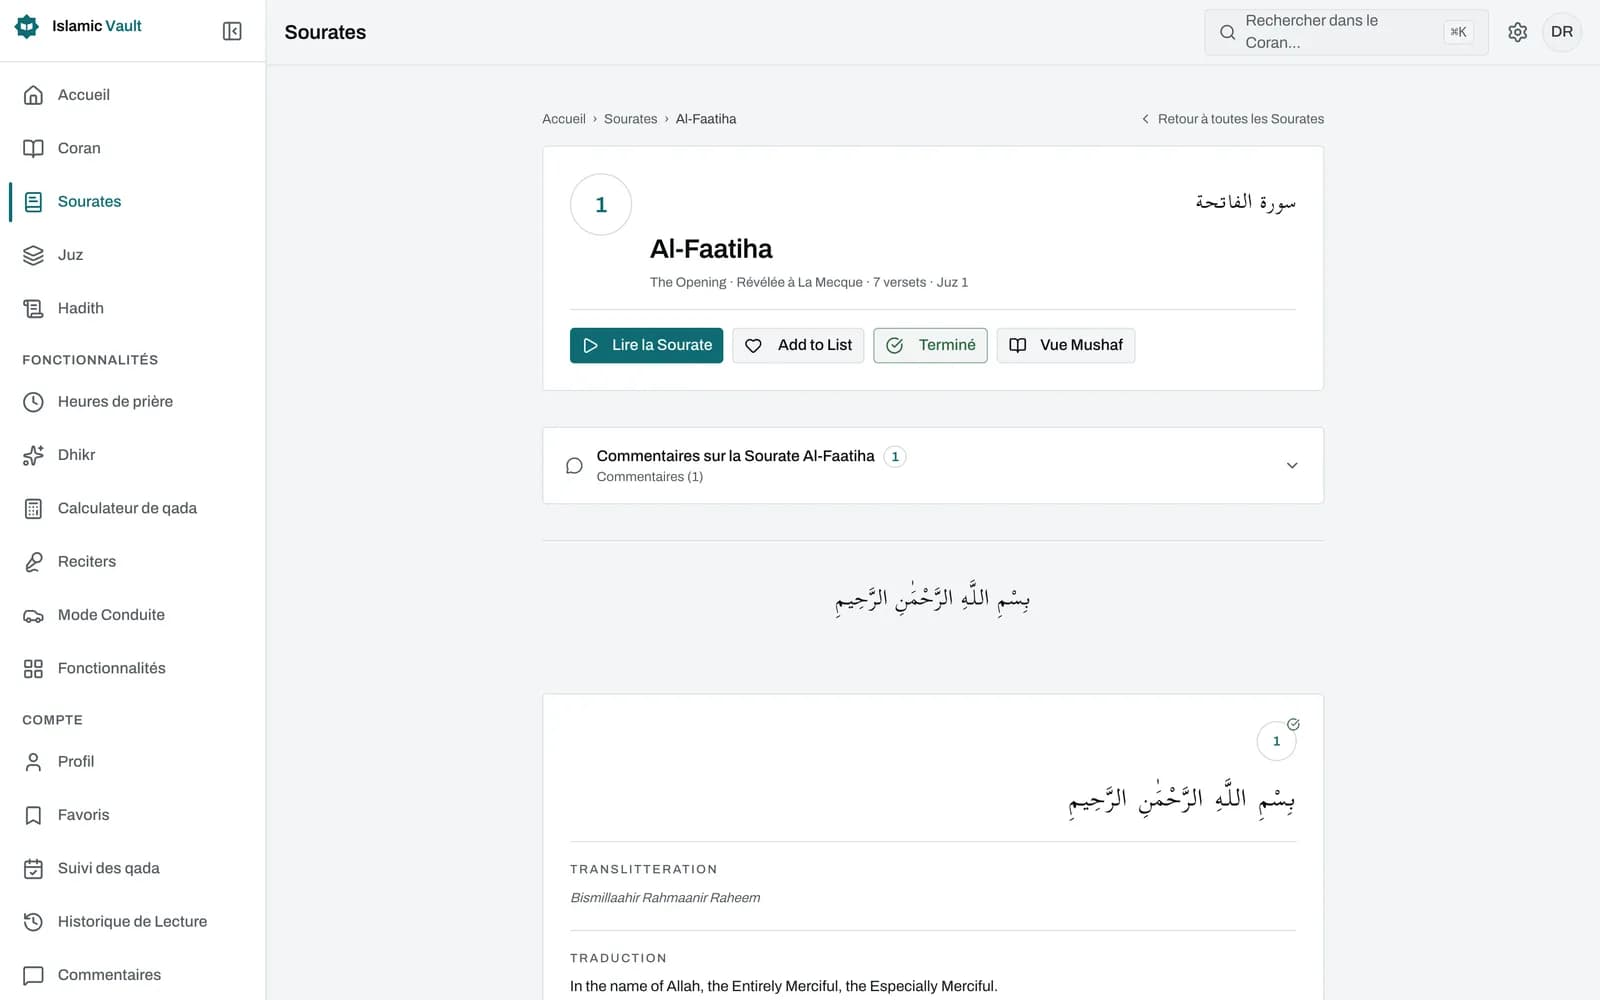Start Lire la Sourate

(646, 345)
